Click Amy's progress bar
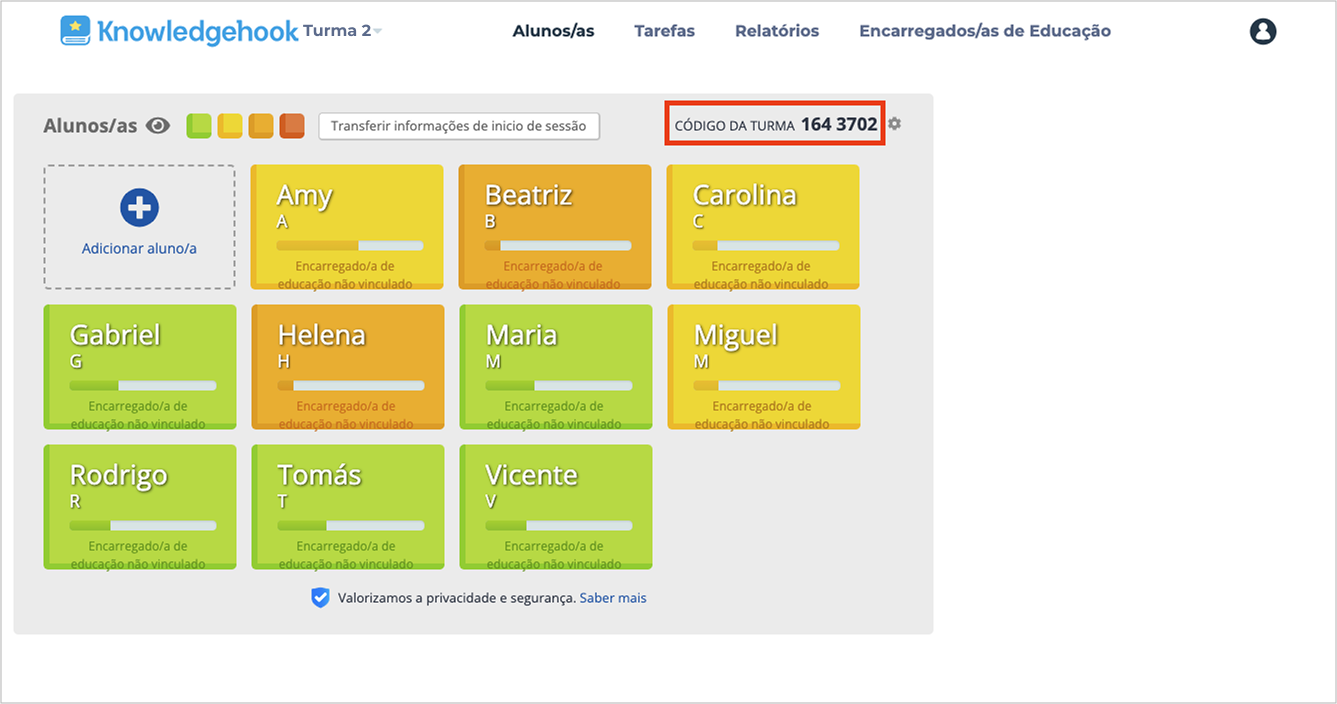Viewport: 1337px width, 704px height. point(350,245)
